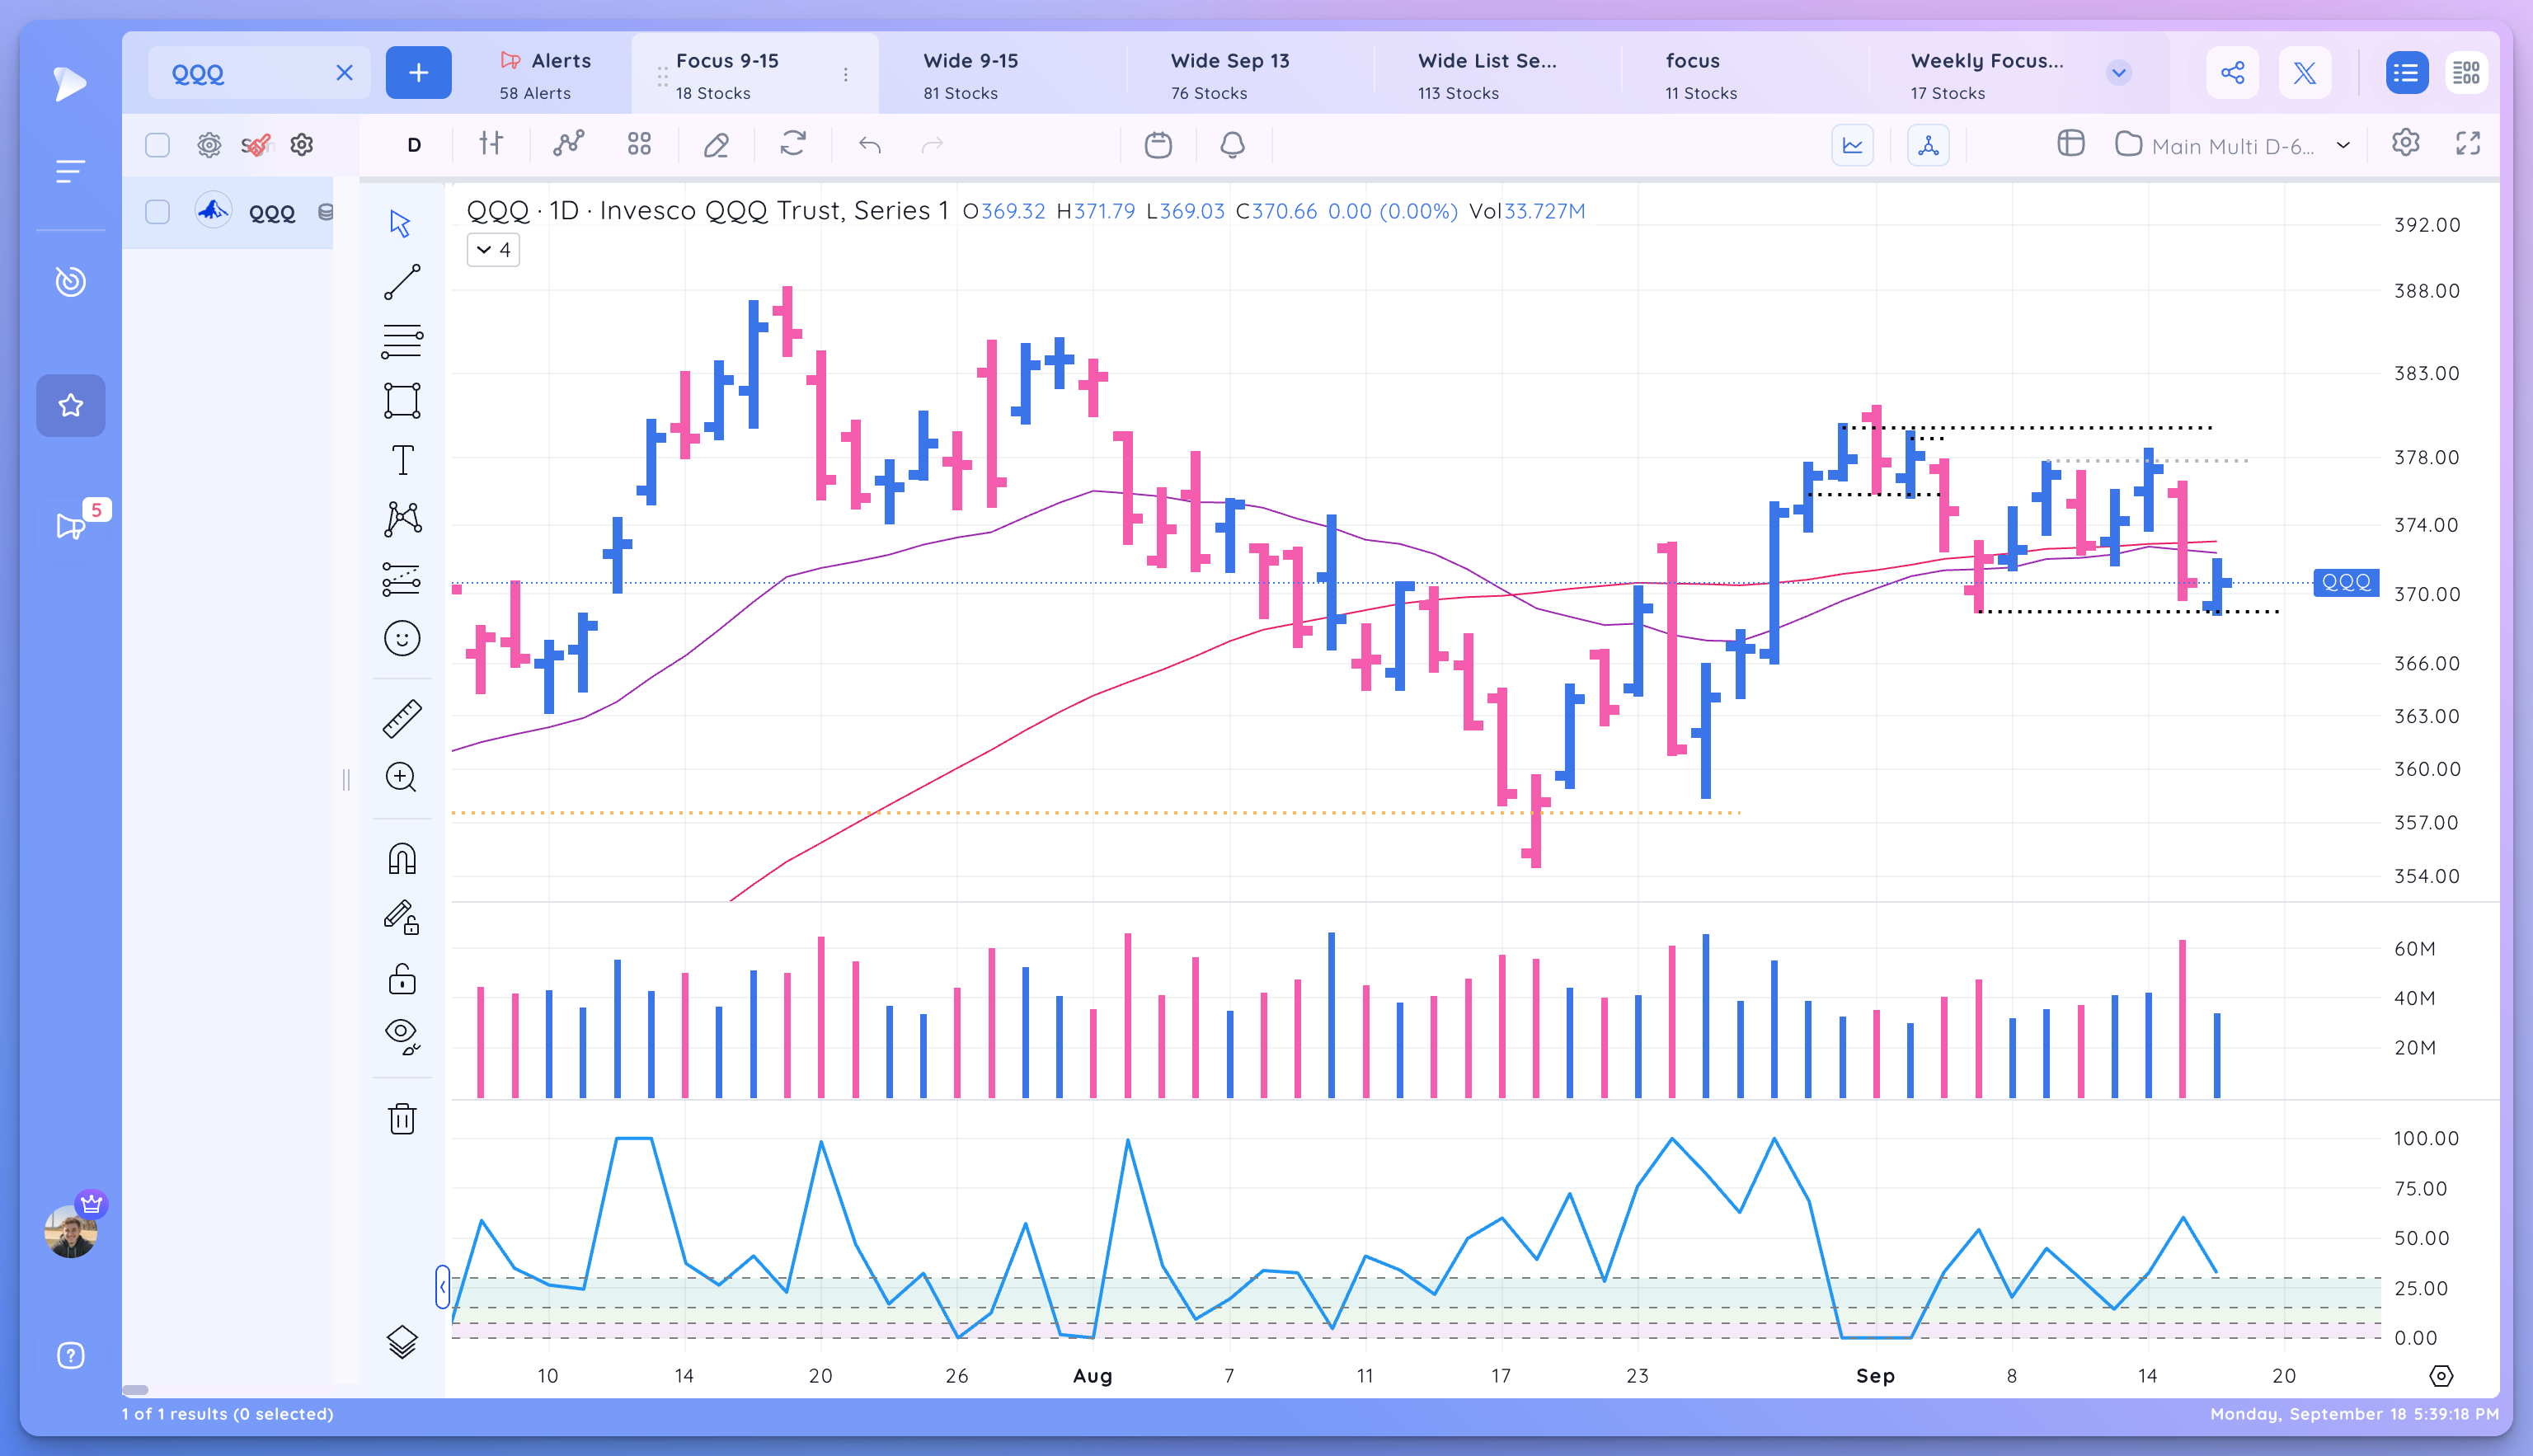This screenshot has height=1456, width=2533.
Task: Click the pencil edit icon
Action: [716, 146]
